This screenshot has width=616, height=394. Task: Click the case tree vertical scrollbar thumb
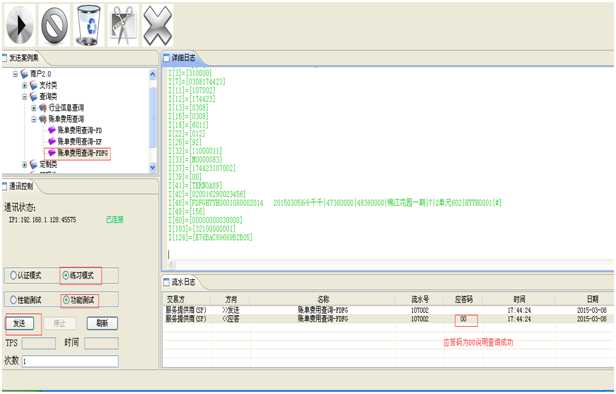click(x=153, y=118)
